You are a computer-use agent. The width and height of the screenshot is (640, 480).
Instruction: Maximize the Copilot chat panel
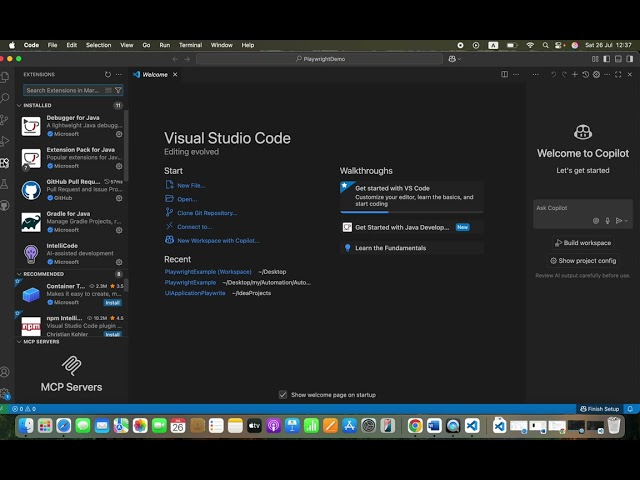pos(618,74)
